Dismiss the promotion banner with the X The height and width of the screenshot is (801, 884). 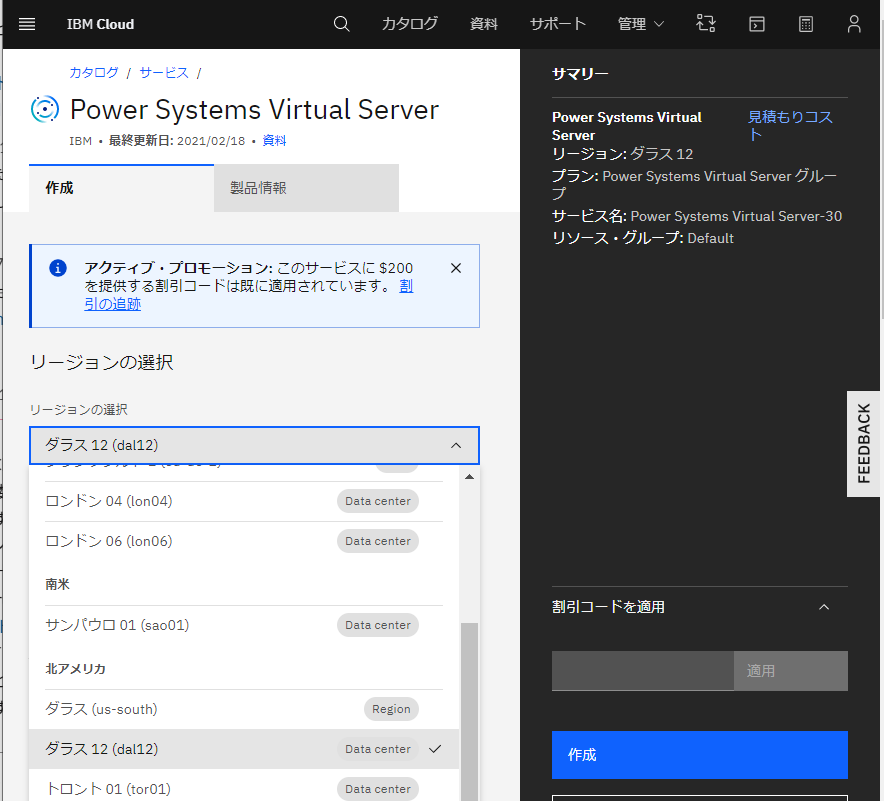point(455,267)
